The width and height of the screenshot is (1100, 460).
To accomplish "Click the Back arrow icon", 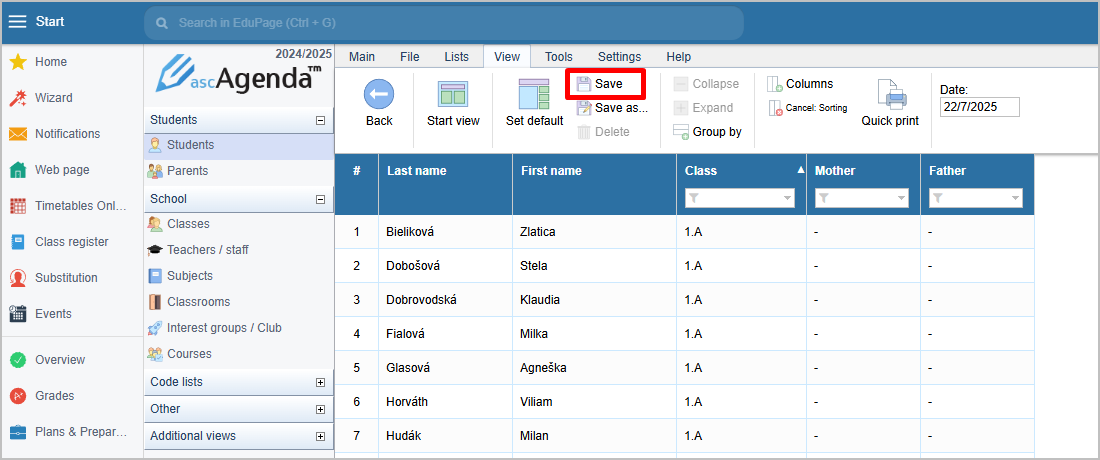I will [379, 94].
